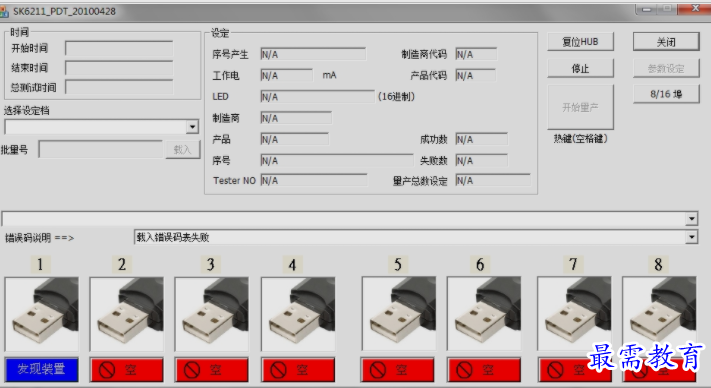Click the 开始时间 field
This screenshot has height=388, width=711.
click(x=119, y=48)
